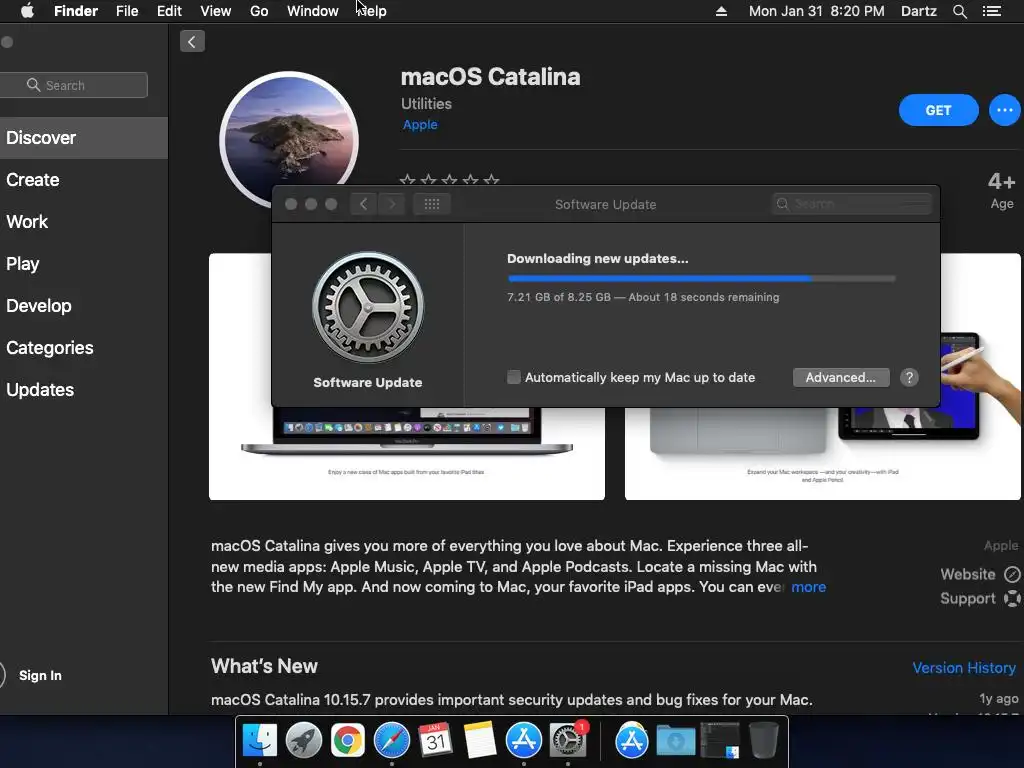
Task: Click Software Update back arrow
Action: pos(363,204)
